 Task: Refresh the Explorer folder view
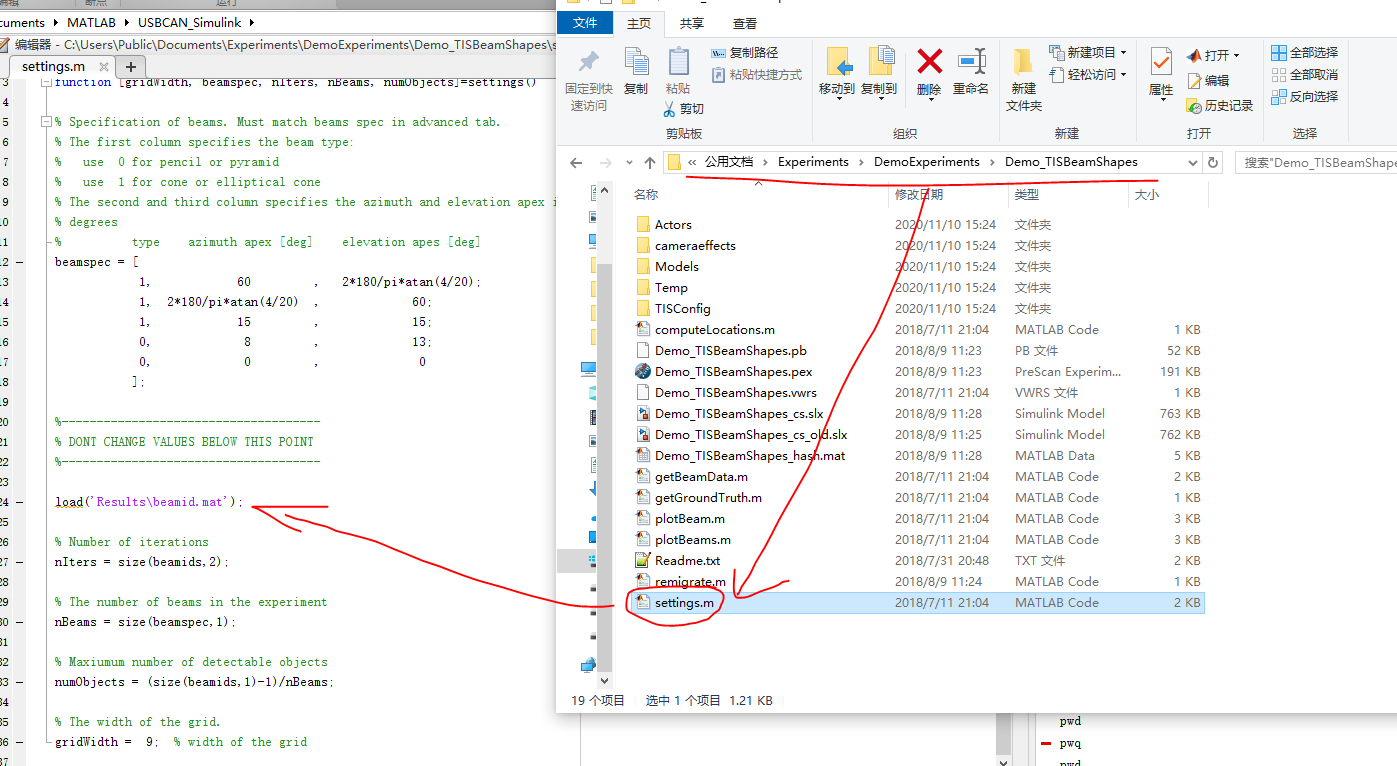click(x=1213, y=162)
